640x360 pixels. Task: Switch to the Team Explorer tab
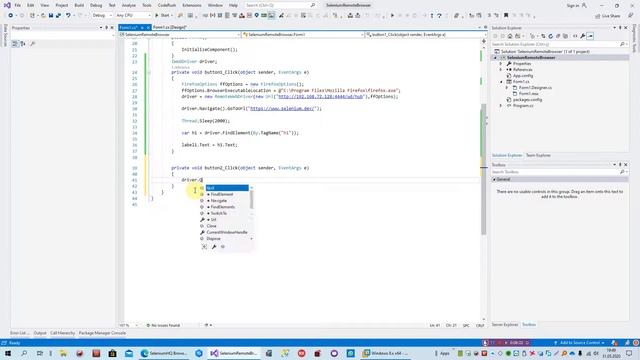538,156
